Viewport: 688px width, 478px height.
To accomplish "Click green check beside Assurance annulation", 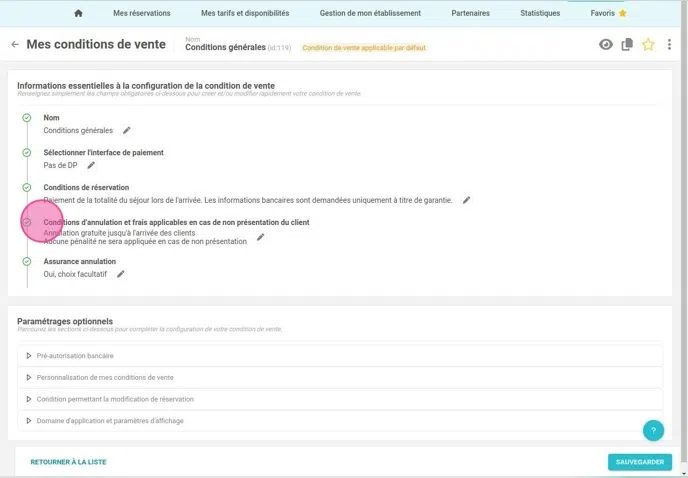I will tap(27, 261).
